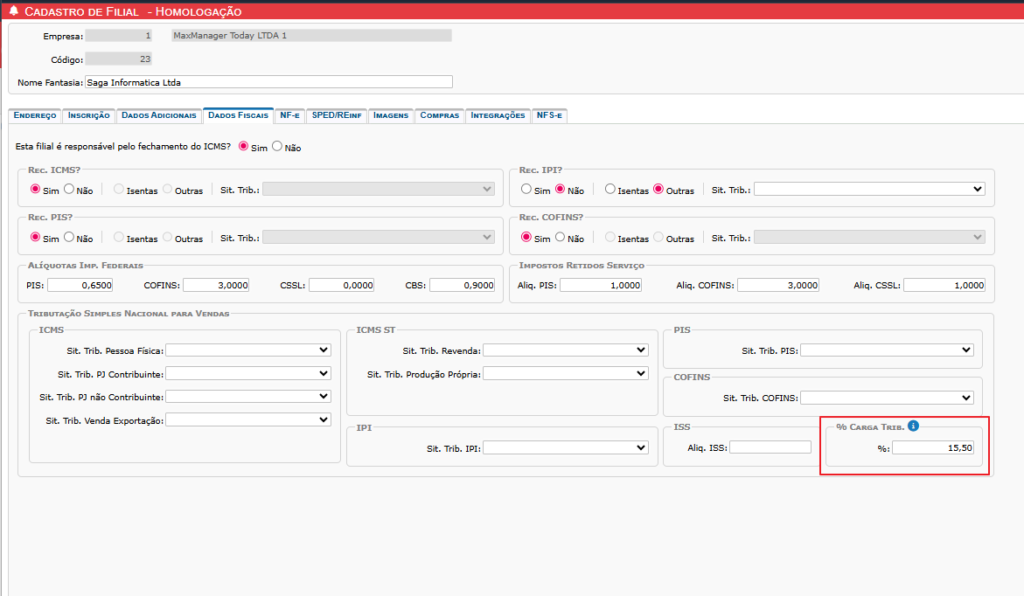Expand Sit. Trib. Pessoa Física dropdown
Image resolution: width=1024 pixels, height=596 pixels.
coord(248,350)
